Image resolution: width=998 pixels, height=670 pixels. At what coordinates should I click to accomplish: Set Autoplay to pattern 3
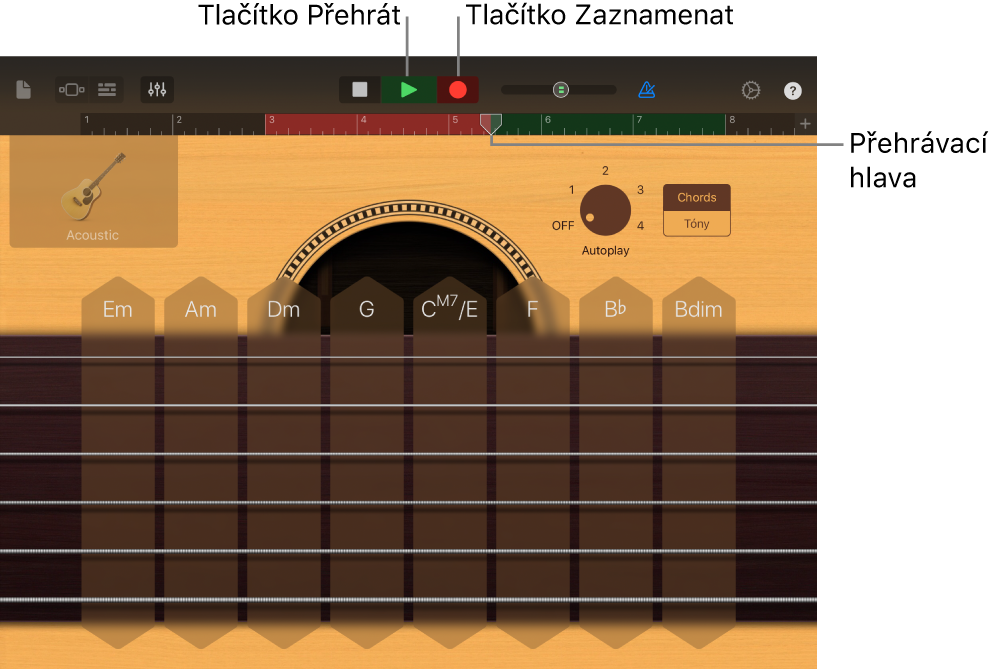point(640,190)
